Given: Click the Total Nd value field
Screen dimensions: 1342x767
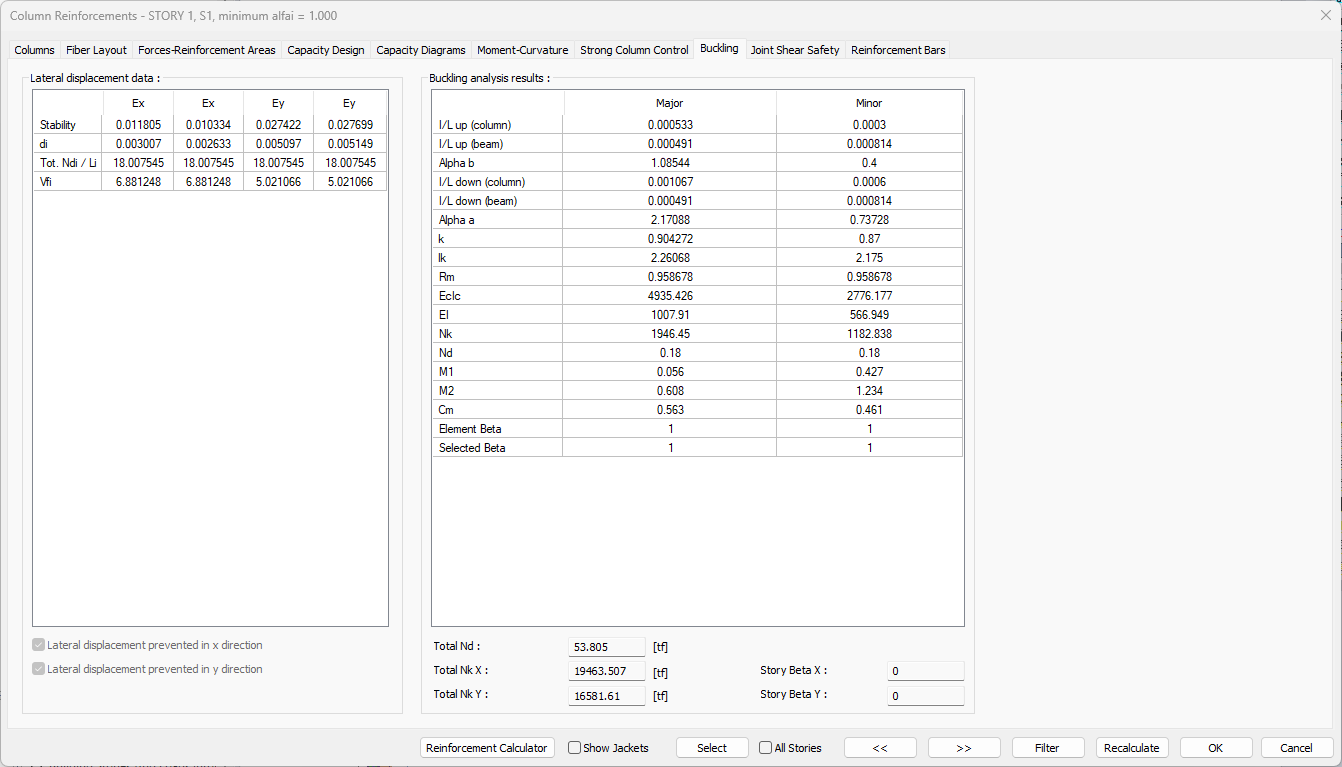Looking at the screenshot, I should pos(606,647).
